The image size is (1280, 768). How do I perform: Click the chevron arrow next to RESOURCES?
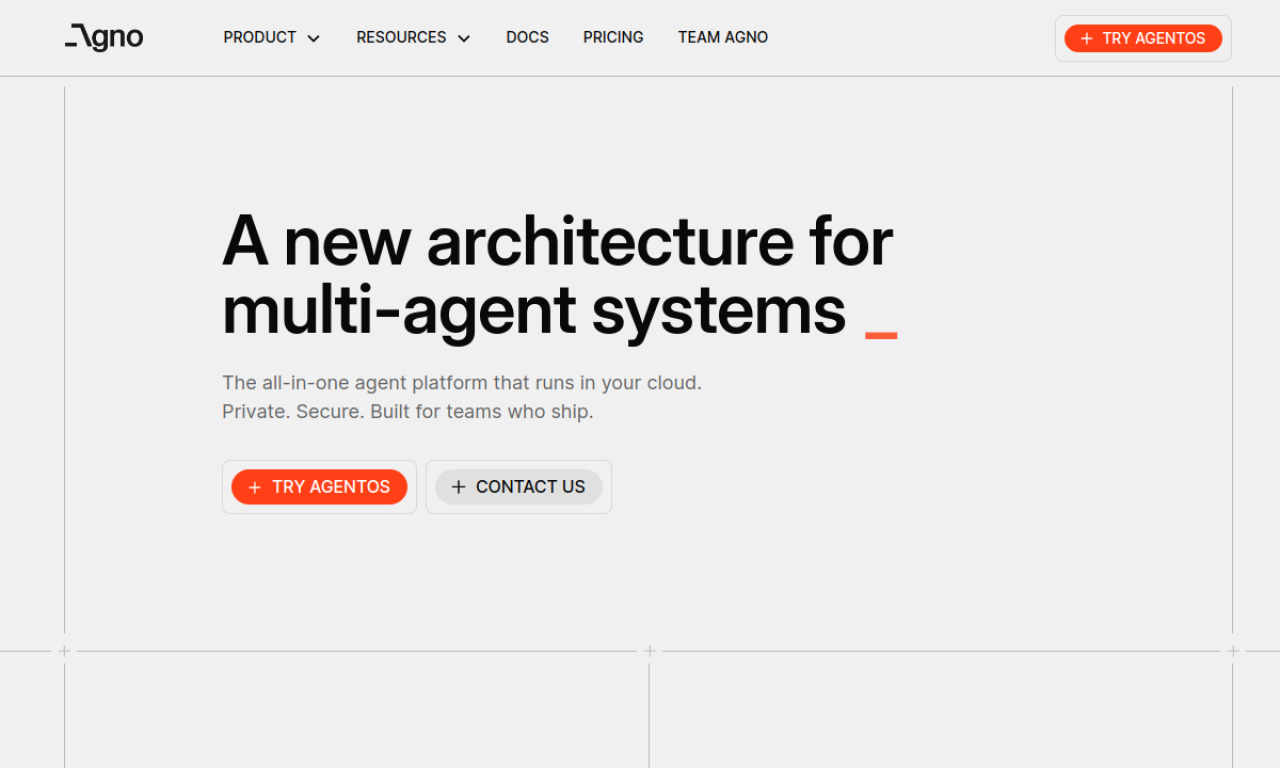(463, 38)
